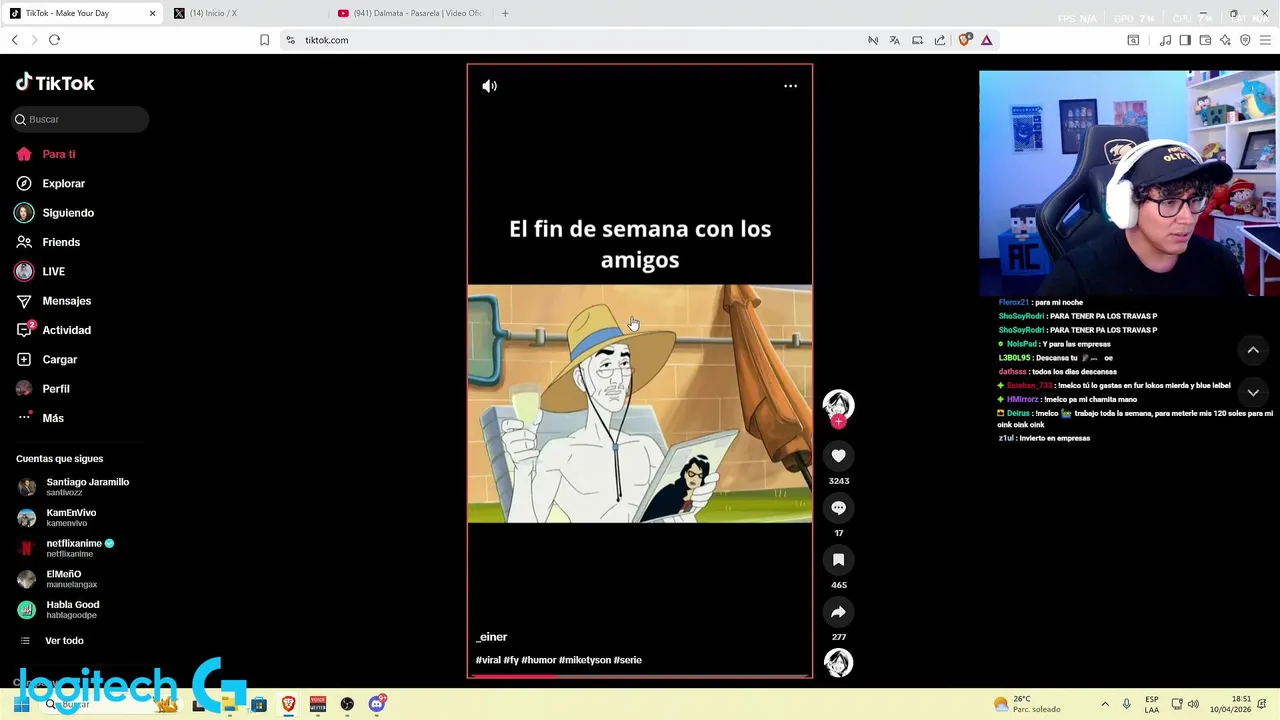Click the TikTok search field

pyautogui.click(x=80, y=119)
